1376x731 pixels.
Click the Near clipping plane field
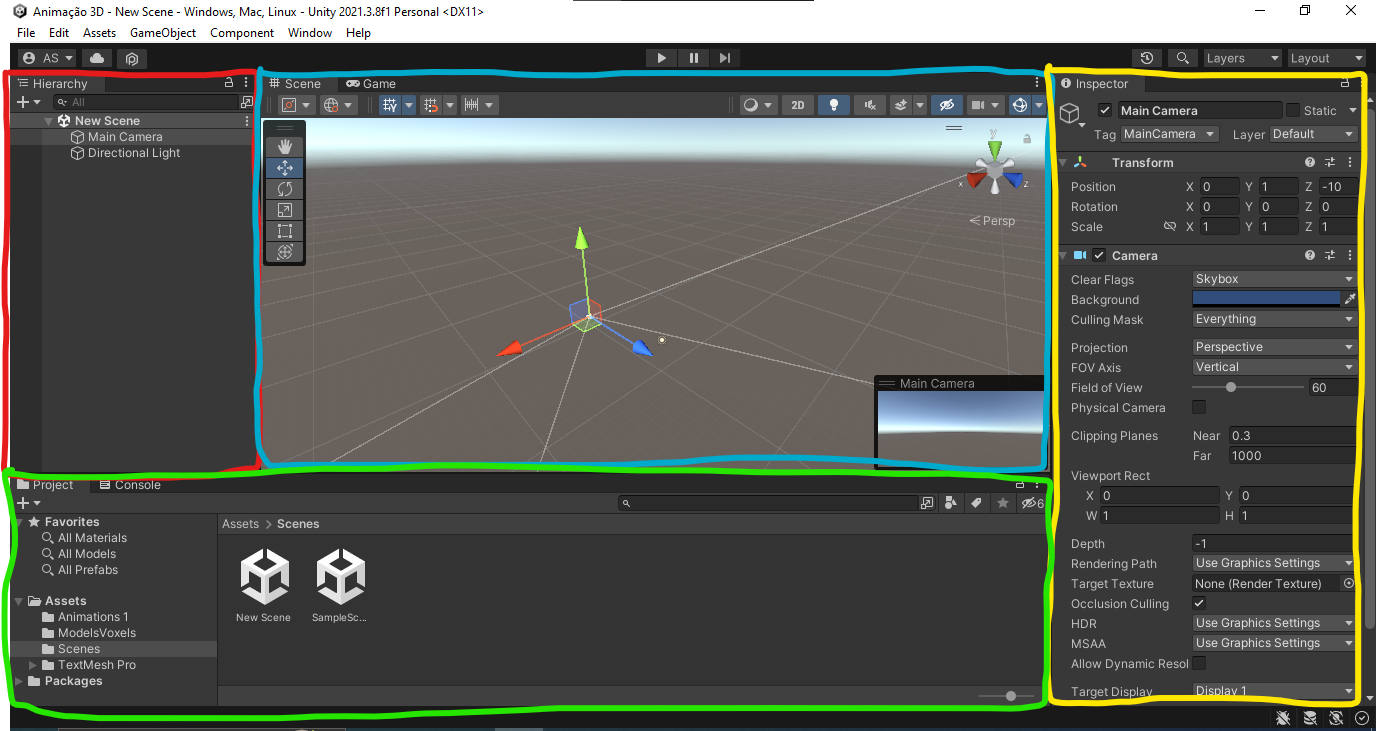click(1293, 435)
